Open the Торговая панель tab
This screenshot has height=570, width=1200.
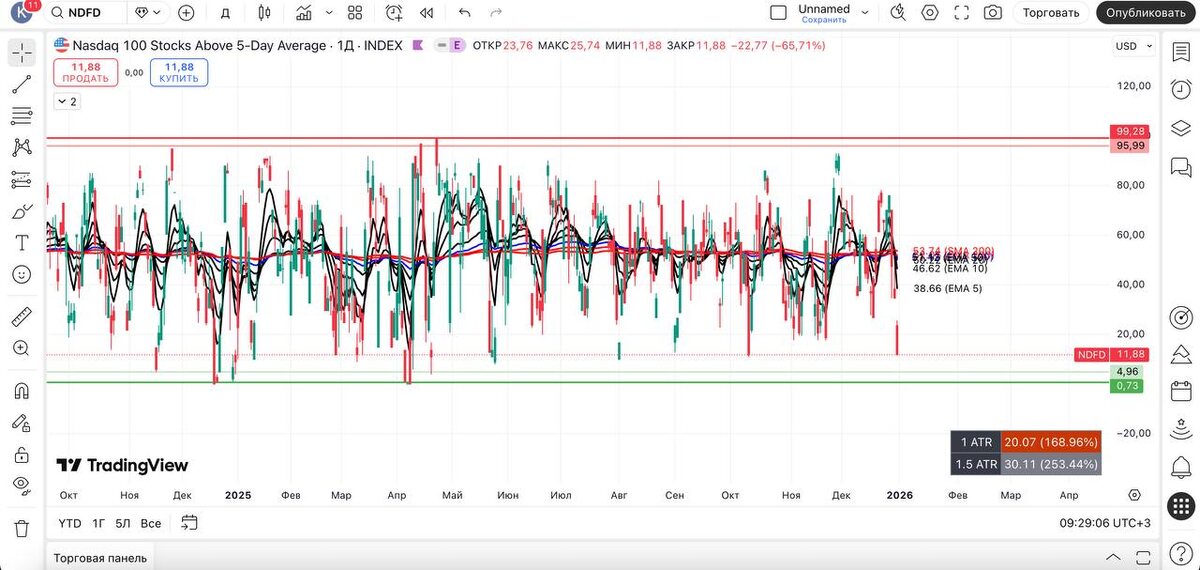tap(100, 558)
